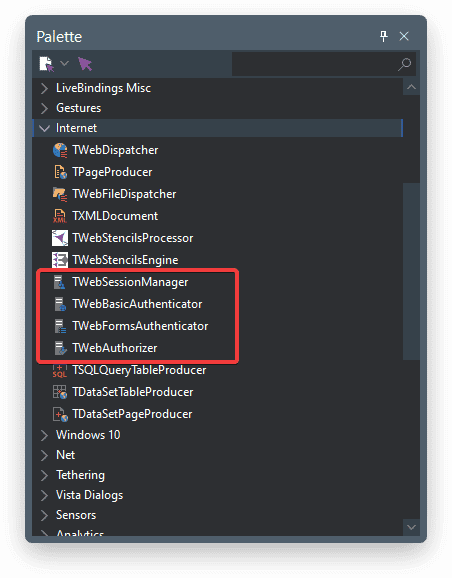Select the TWebDispatcher component icon
The height and width of the screenshot is (578, 452).
60,150
